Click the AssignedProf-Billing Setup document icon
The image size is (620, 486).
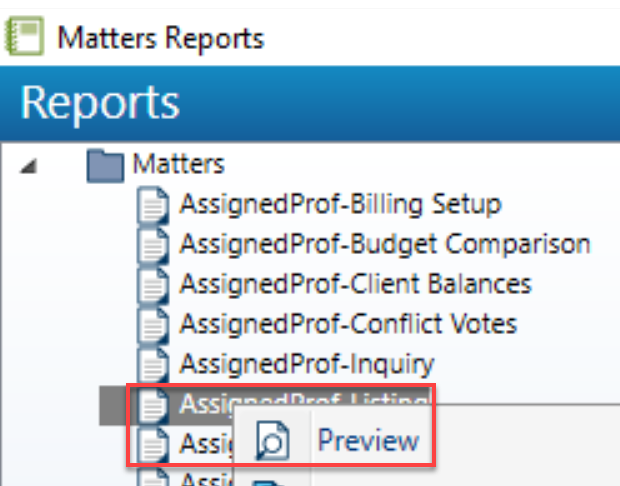pos(153,205)
